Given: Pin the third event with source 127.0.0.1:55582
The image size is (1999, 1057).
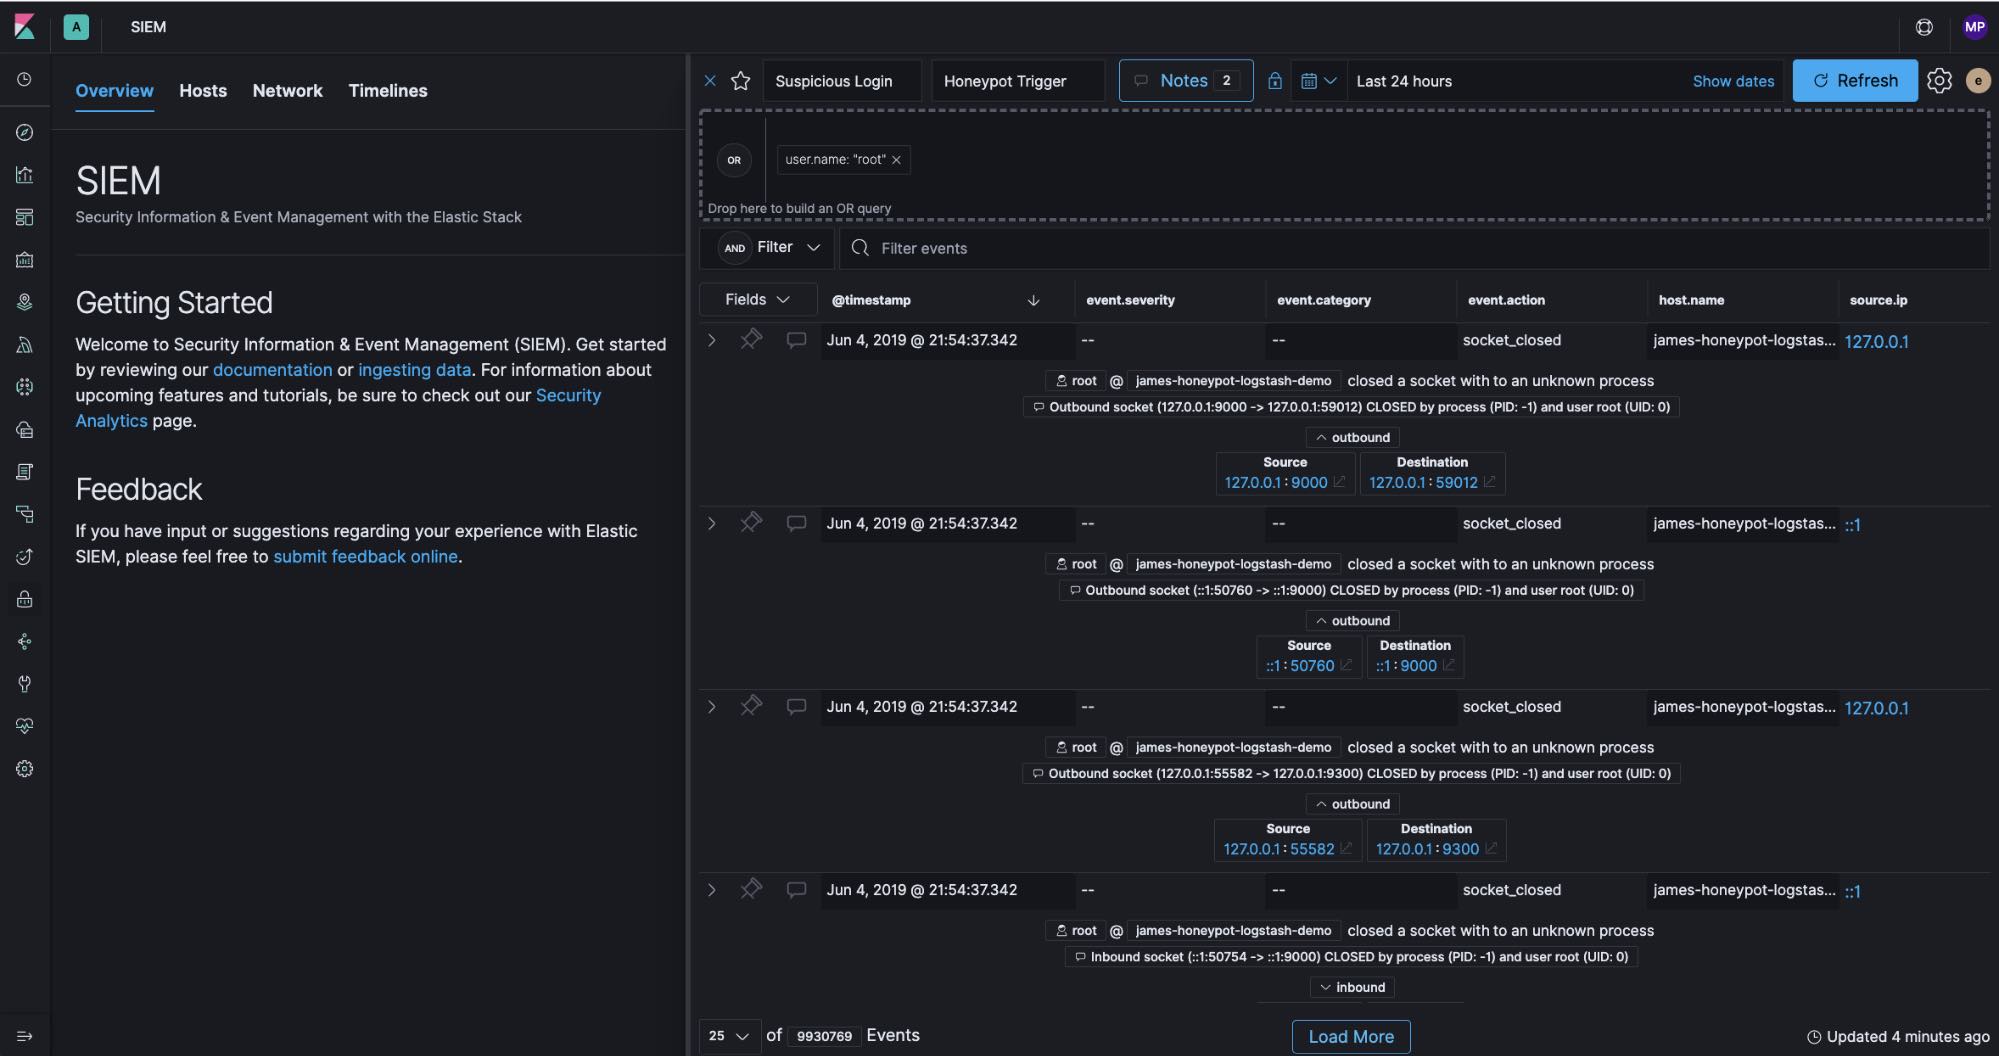Looking at the screenshot, I should (x=751, y=706).
